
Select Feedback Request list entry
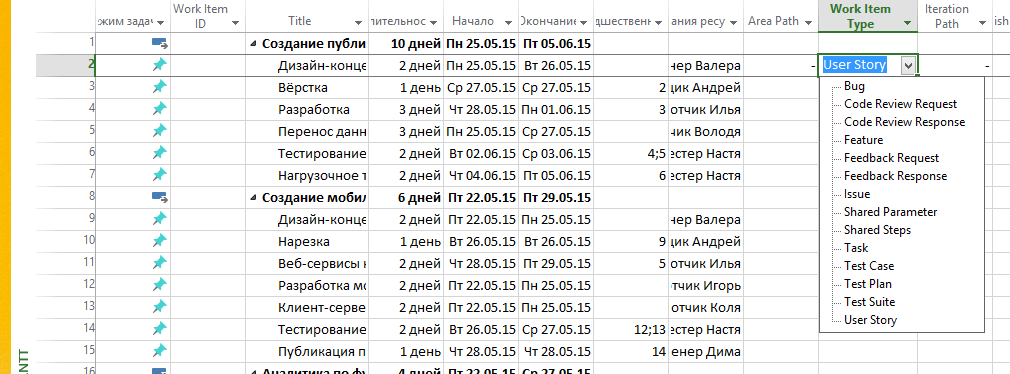891,158
